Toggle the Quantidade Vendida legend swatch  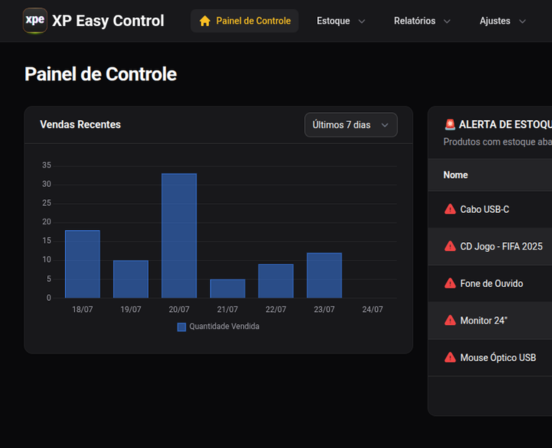pyautogui.click(x=181, y=327)
